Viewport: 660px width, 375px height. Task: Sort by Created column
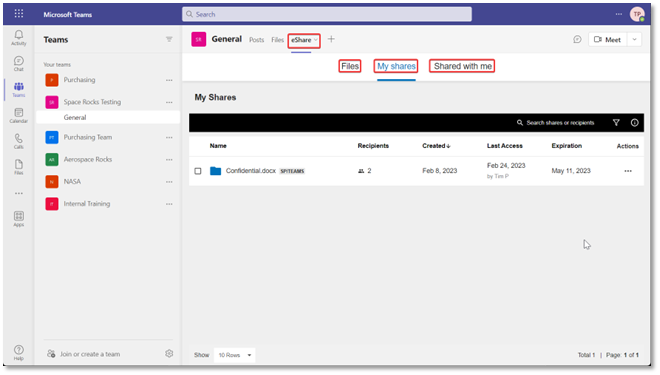click(x=436, y=146)
